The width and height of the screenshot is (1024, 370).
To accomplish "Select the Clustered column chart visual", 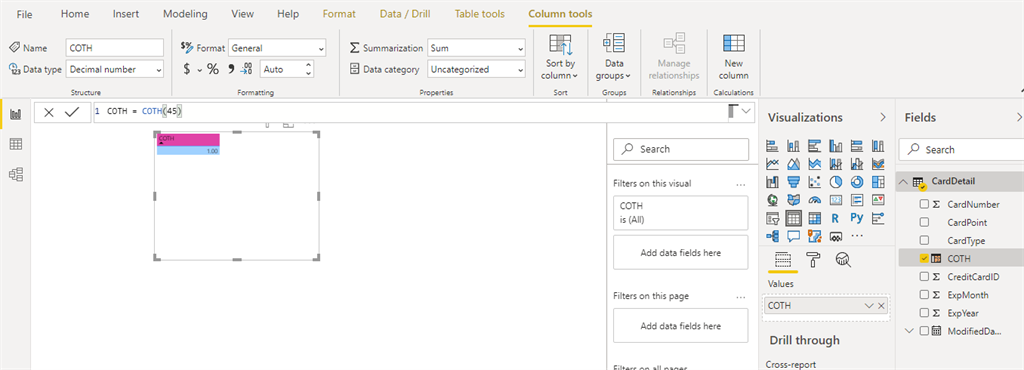I will coord(835,145).
